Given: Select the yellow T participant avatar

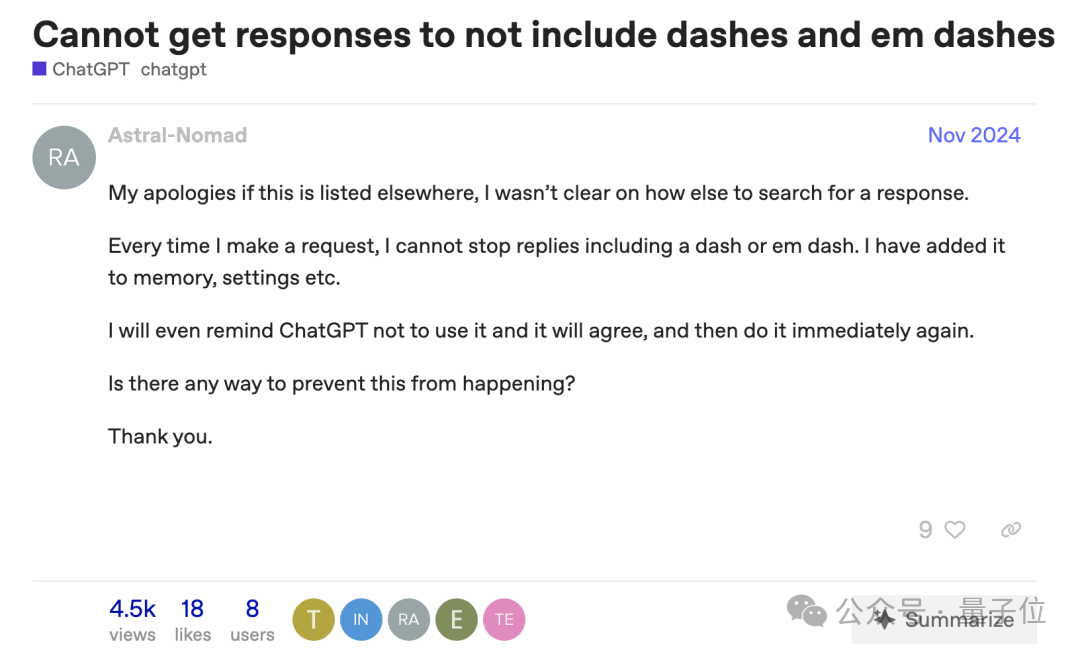Looking at the screenshot, I should 313,619.
